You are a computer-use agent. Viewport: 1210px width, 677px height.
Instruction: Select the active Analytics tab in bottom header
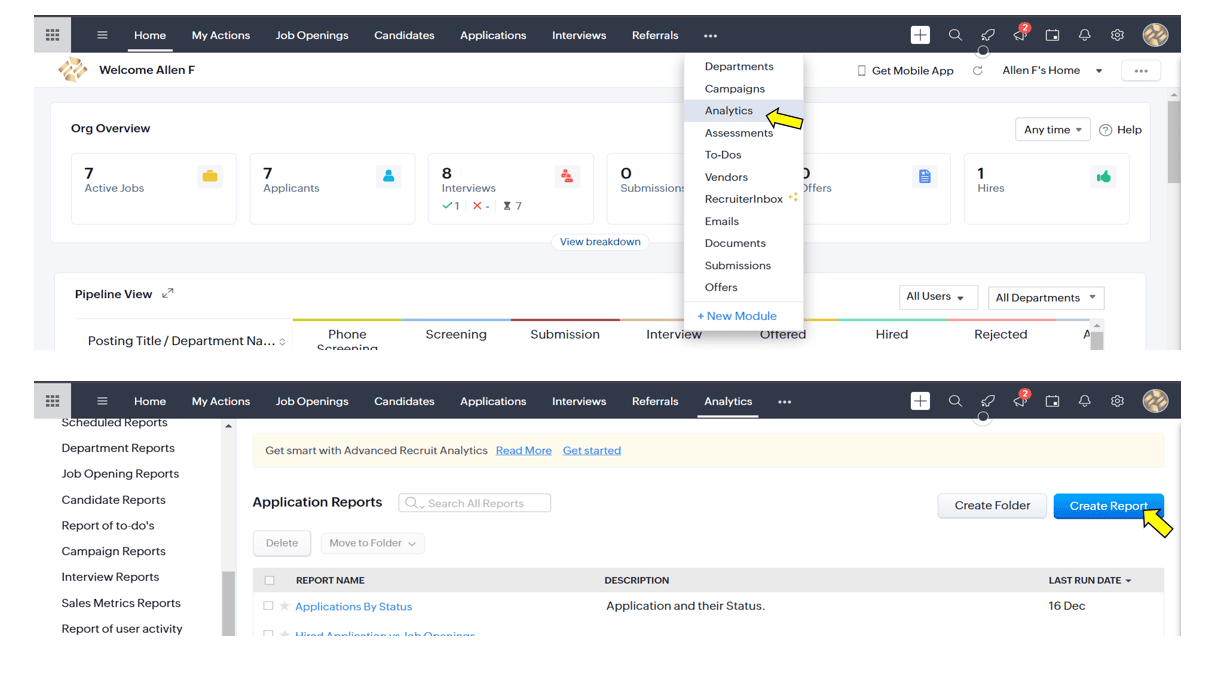[x=728, y=401]
